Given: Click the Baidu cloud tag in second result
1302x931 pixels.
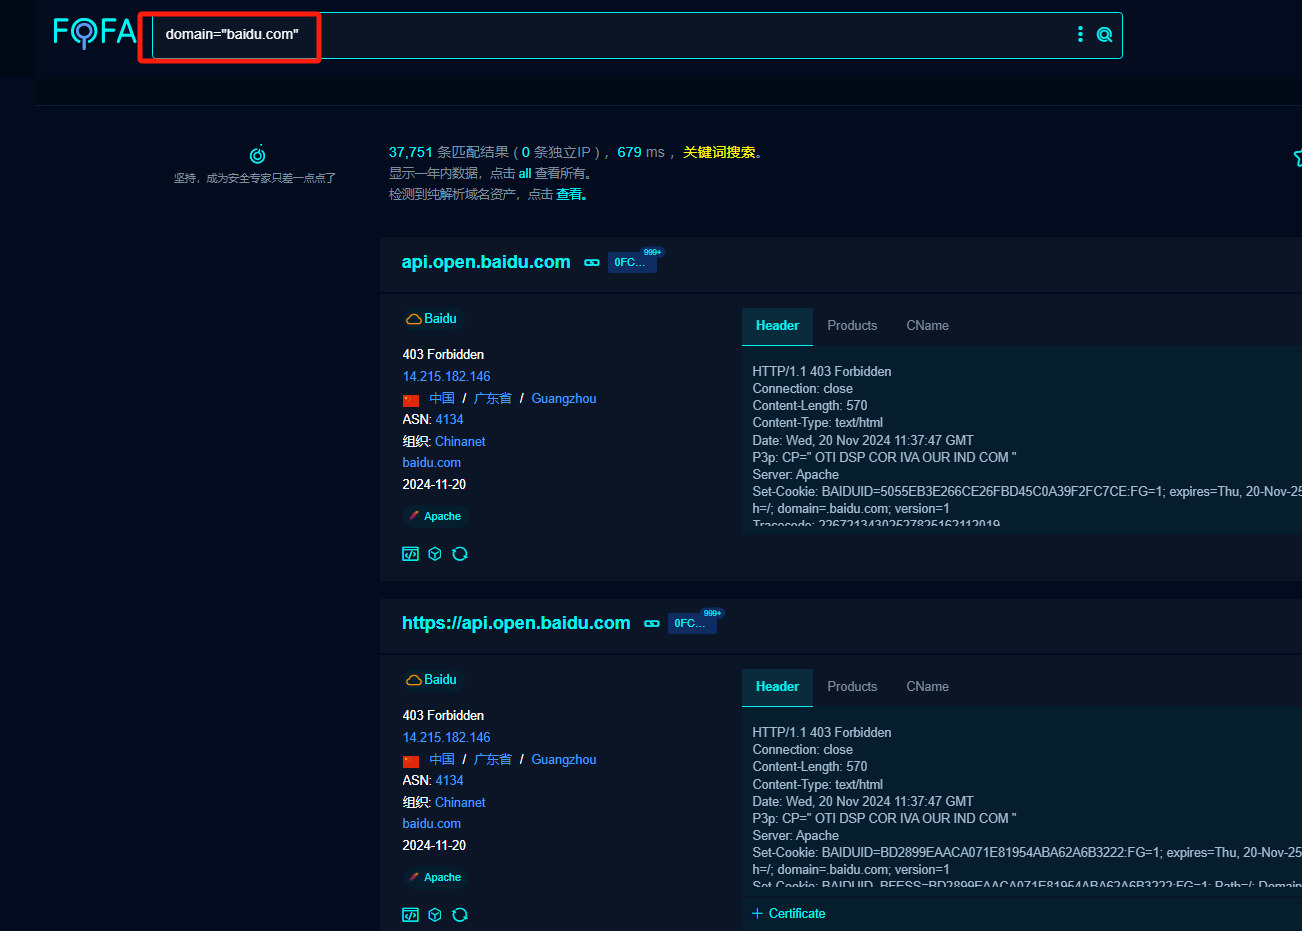Looking at the screenshot, I should pos(431,679).
